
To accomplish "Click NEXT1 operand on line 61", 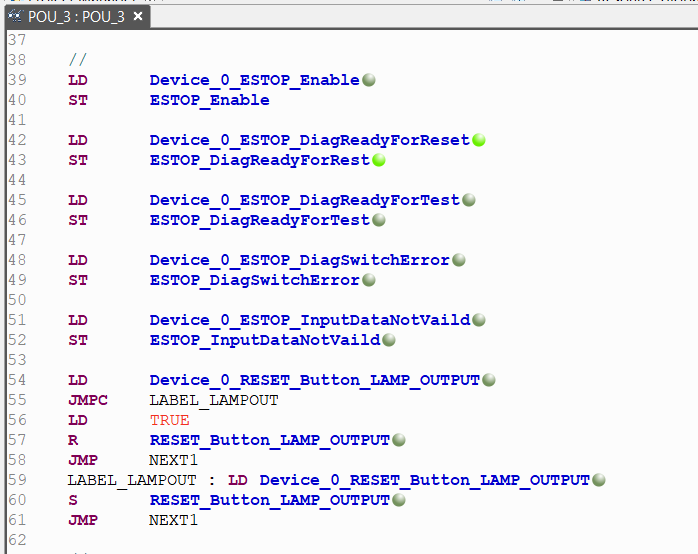I will pyautogui.click(x=173, y=520).
